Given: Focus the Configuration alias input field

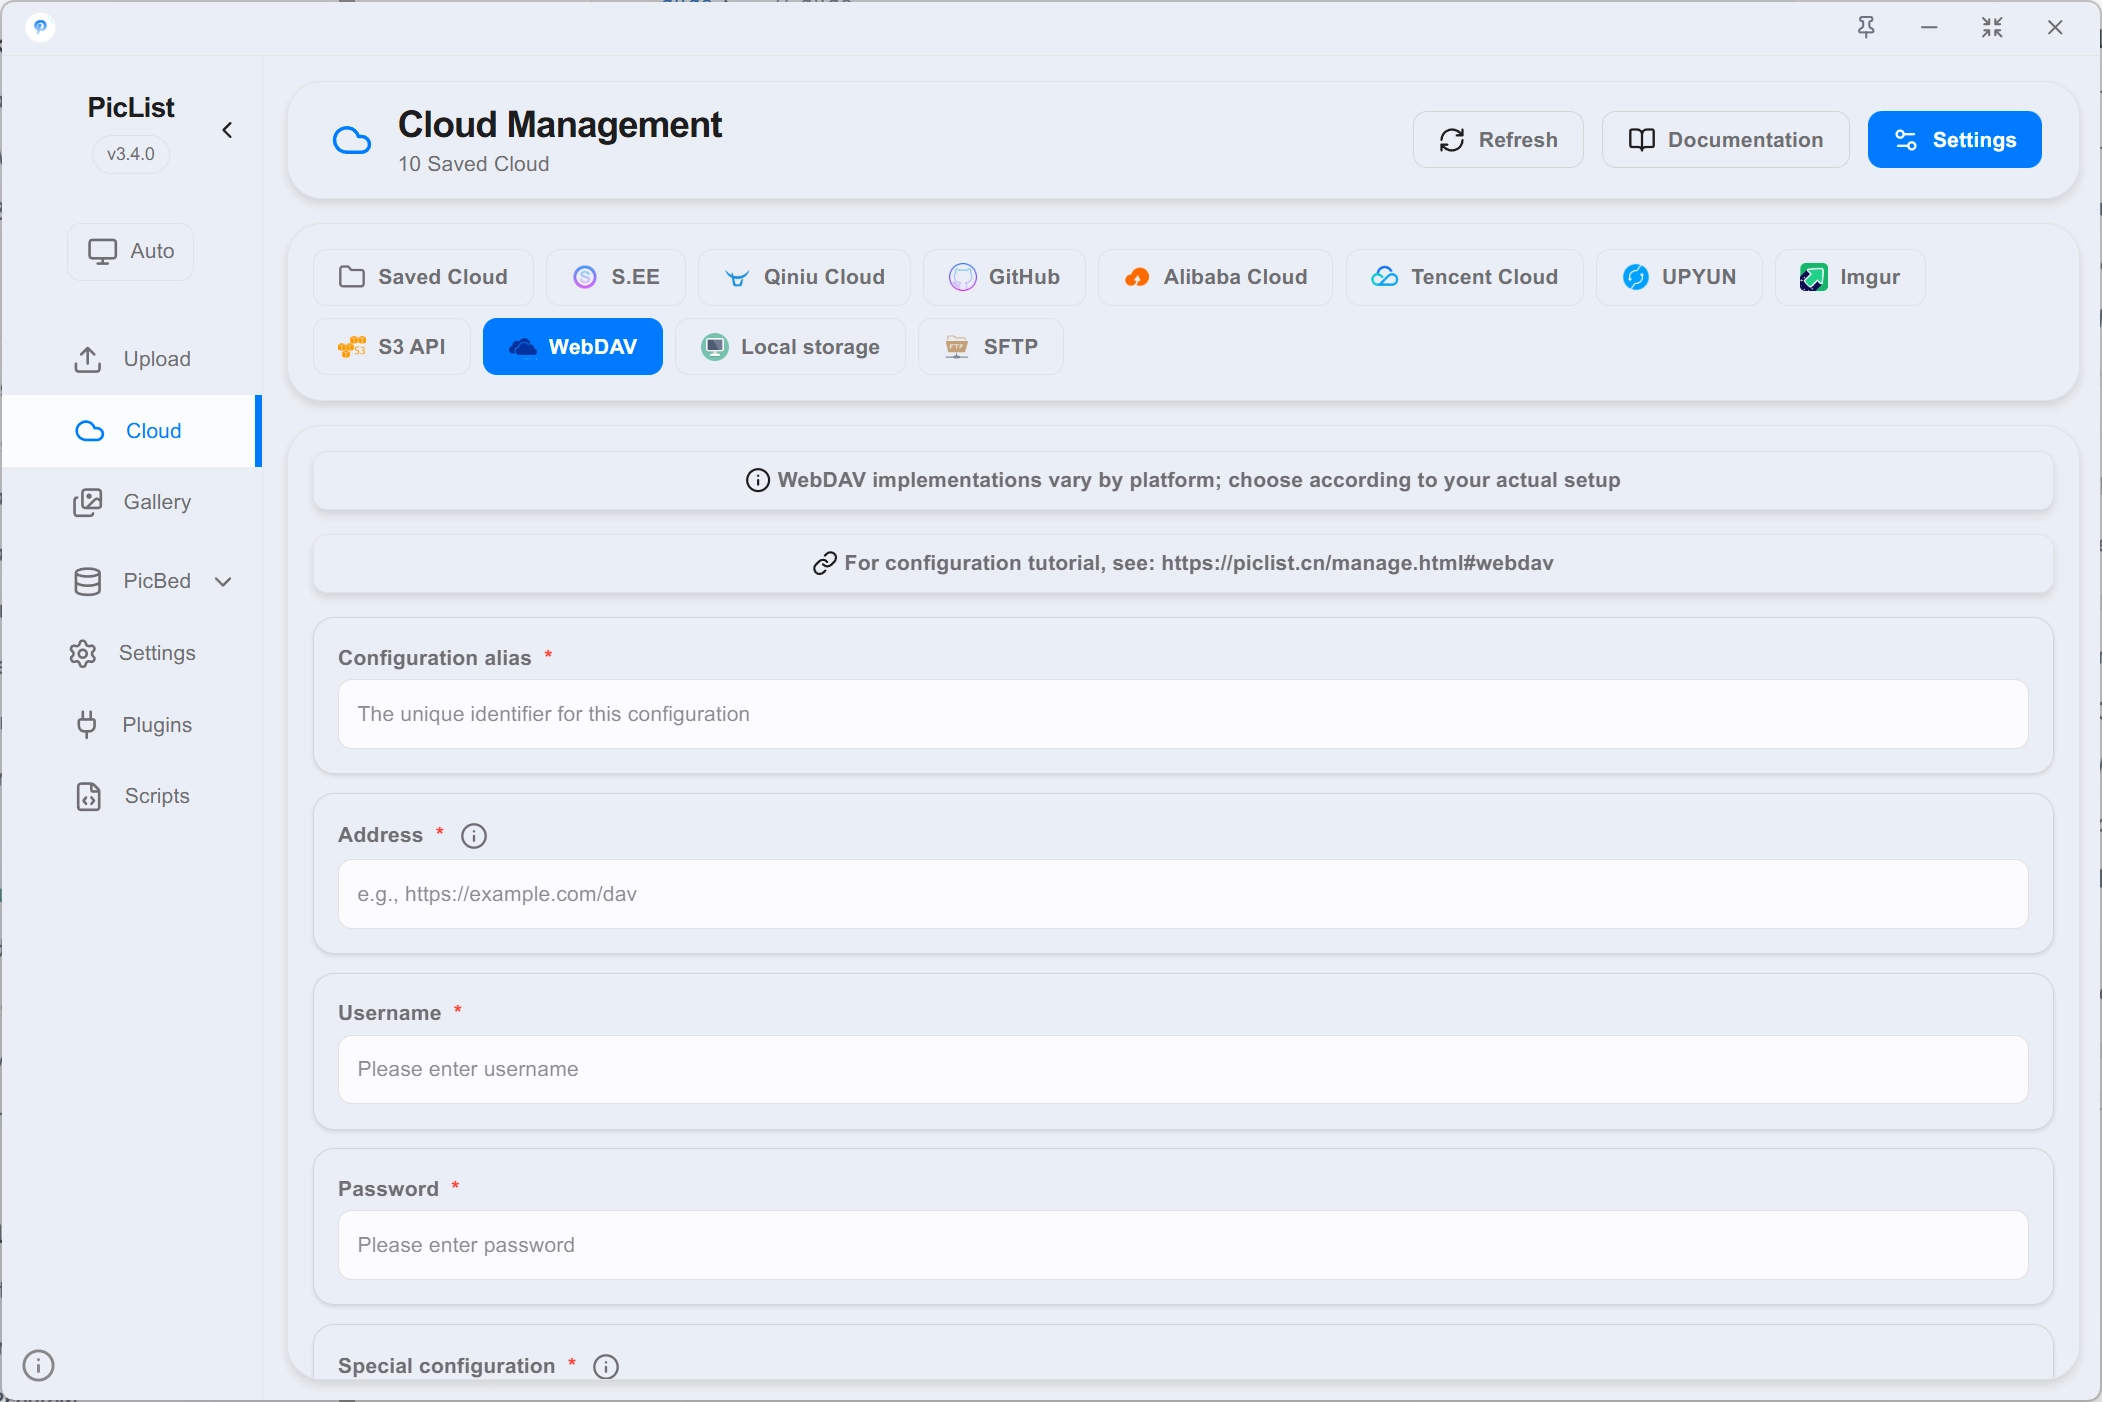Looking at the screenshot, I should [1183, 714].
